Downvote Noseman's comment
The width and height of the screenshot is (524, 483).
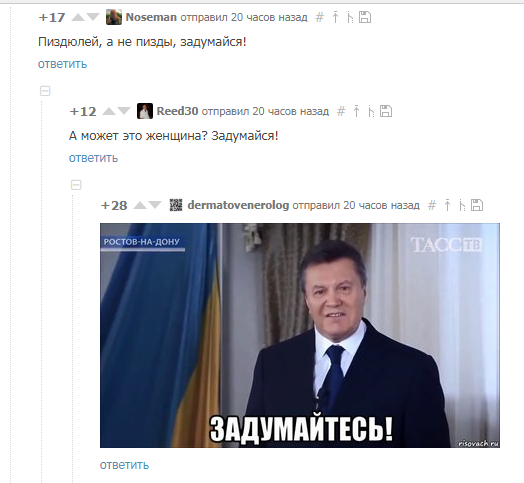(x=93, y=17)
